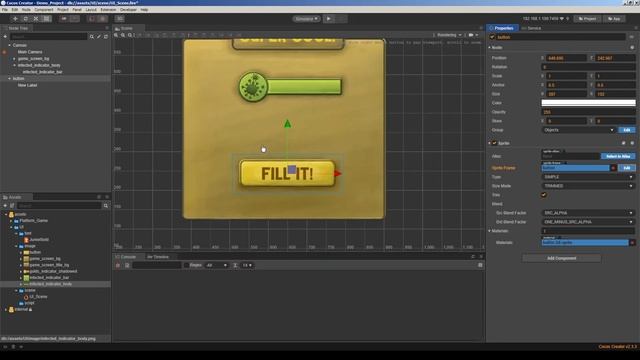
Task: Click the refresh icon in Node Tree header
Action: 106,37
